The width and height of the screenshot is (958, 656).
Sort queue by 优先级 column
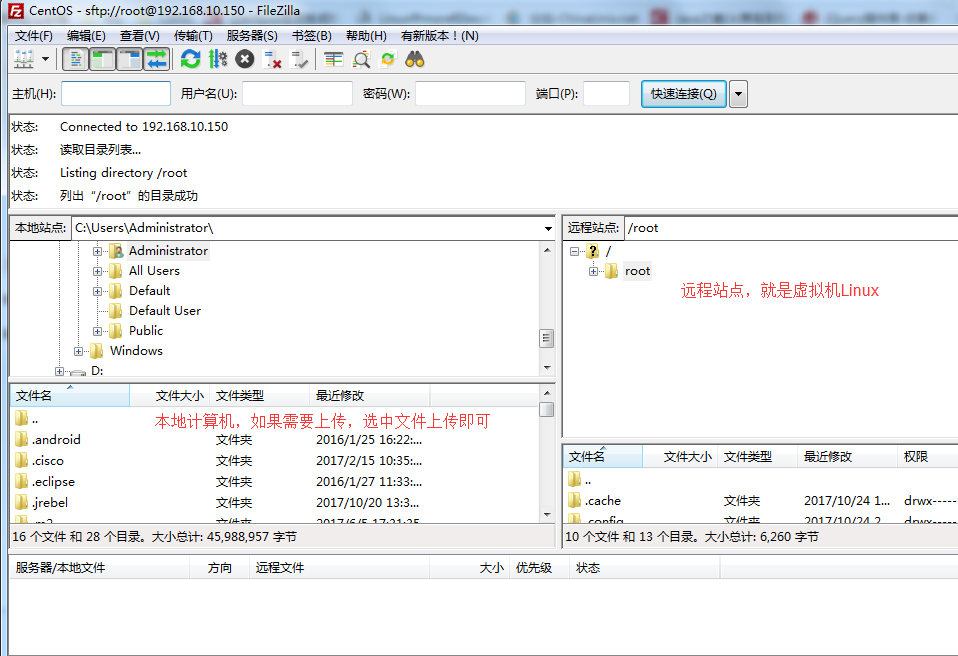click(x=539, y=567)
